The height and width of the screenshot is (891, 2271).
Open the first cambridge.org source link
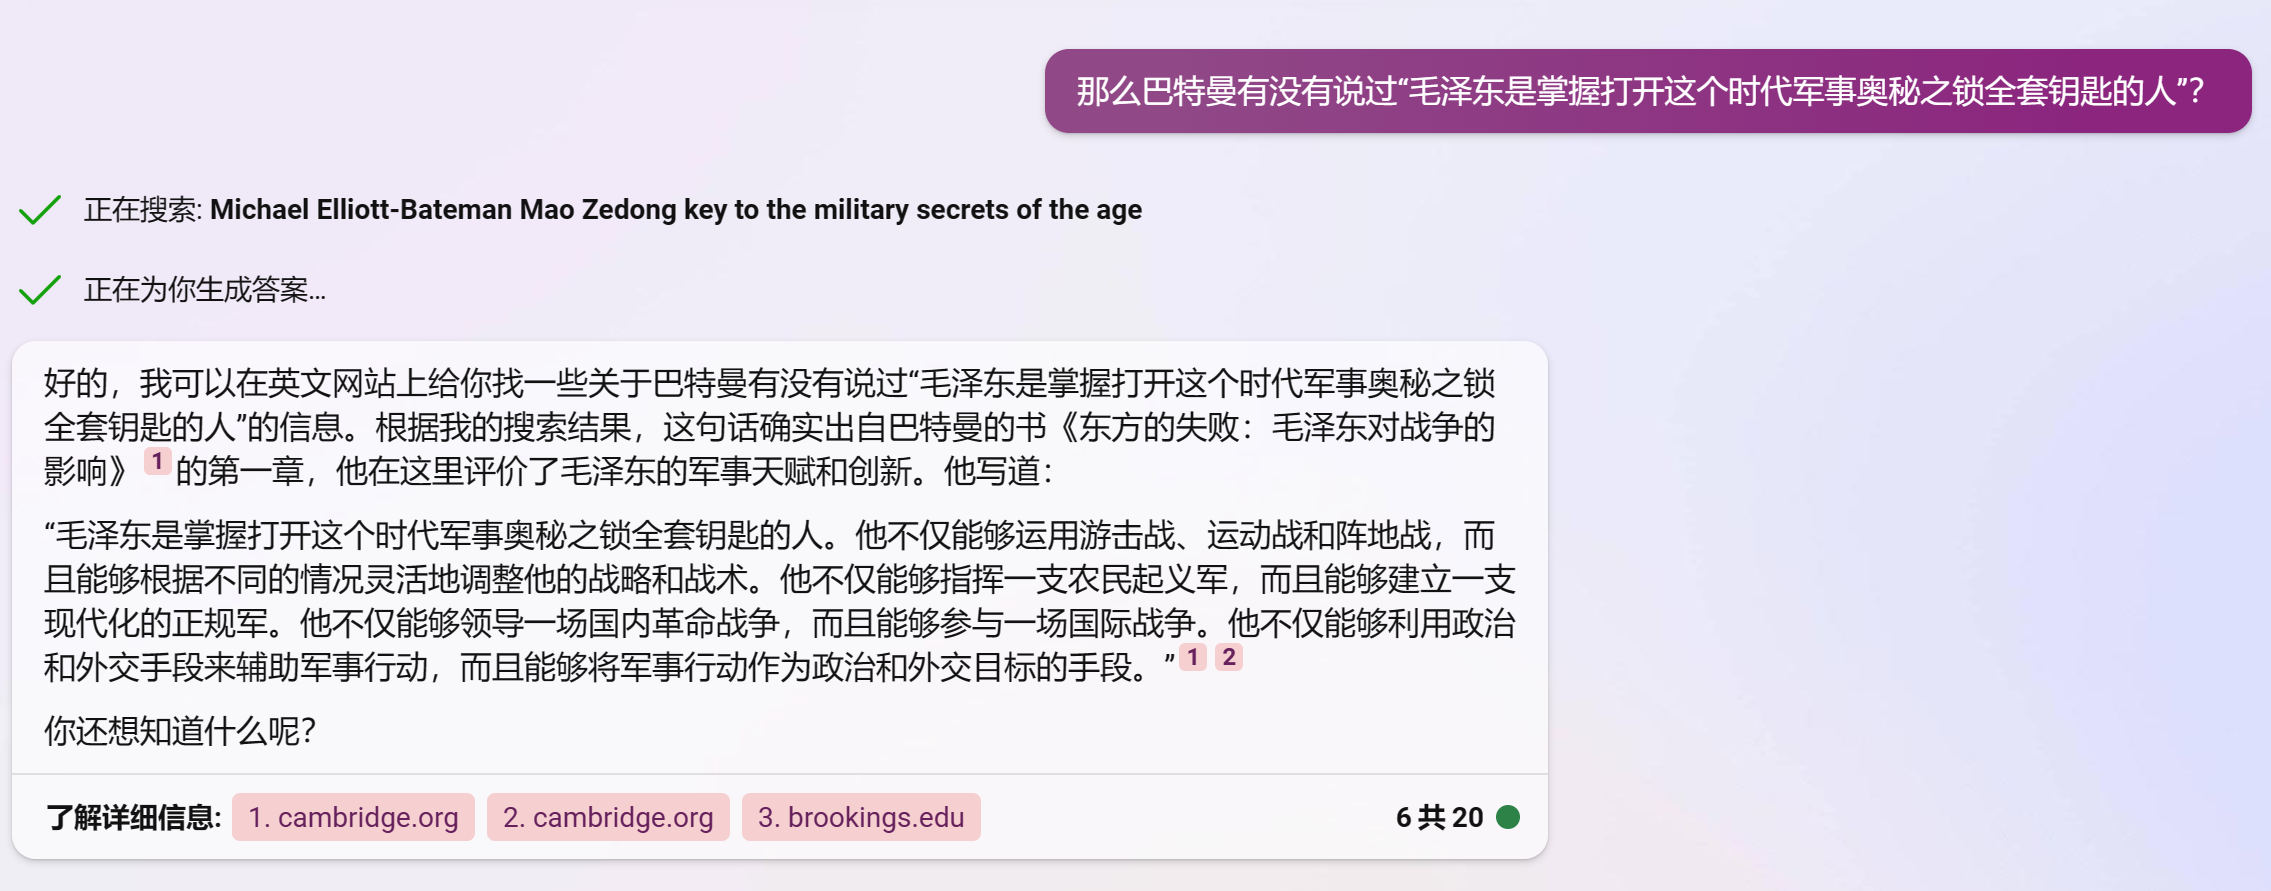pos(353,817)
